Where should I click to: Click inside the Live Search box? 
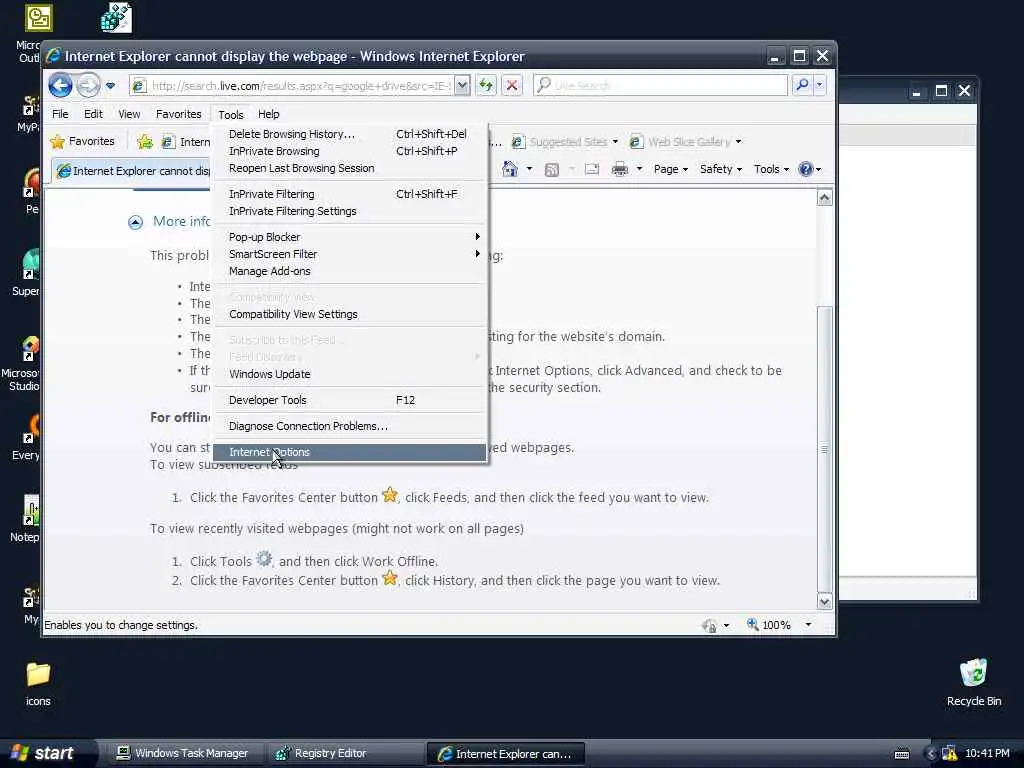pyautogui.click(x=661, y=85)
